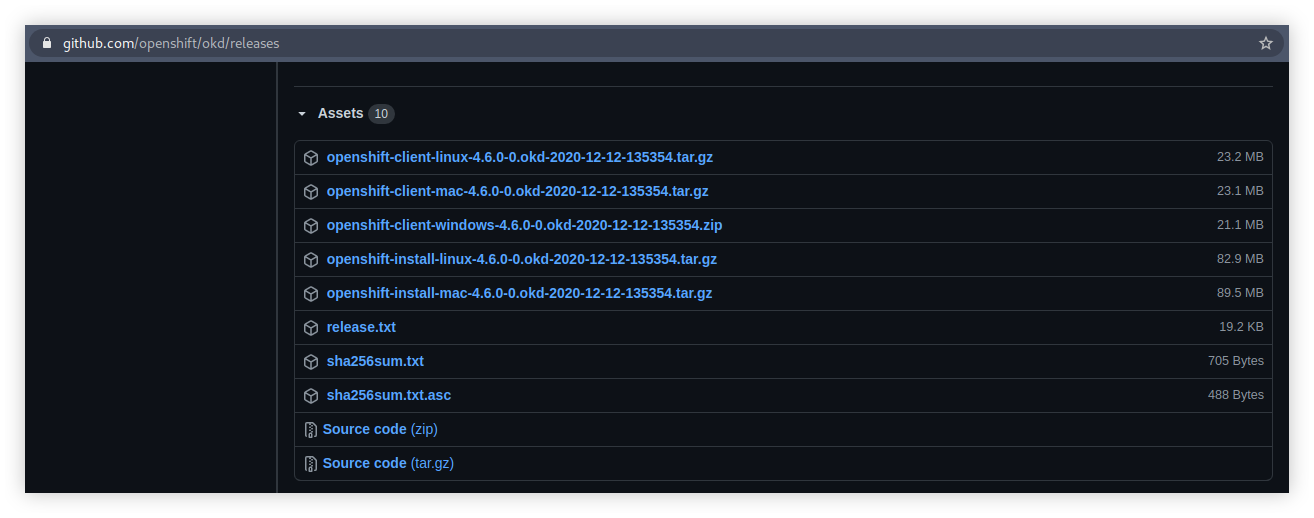Download Source code as zip

[379, 429]
